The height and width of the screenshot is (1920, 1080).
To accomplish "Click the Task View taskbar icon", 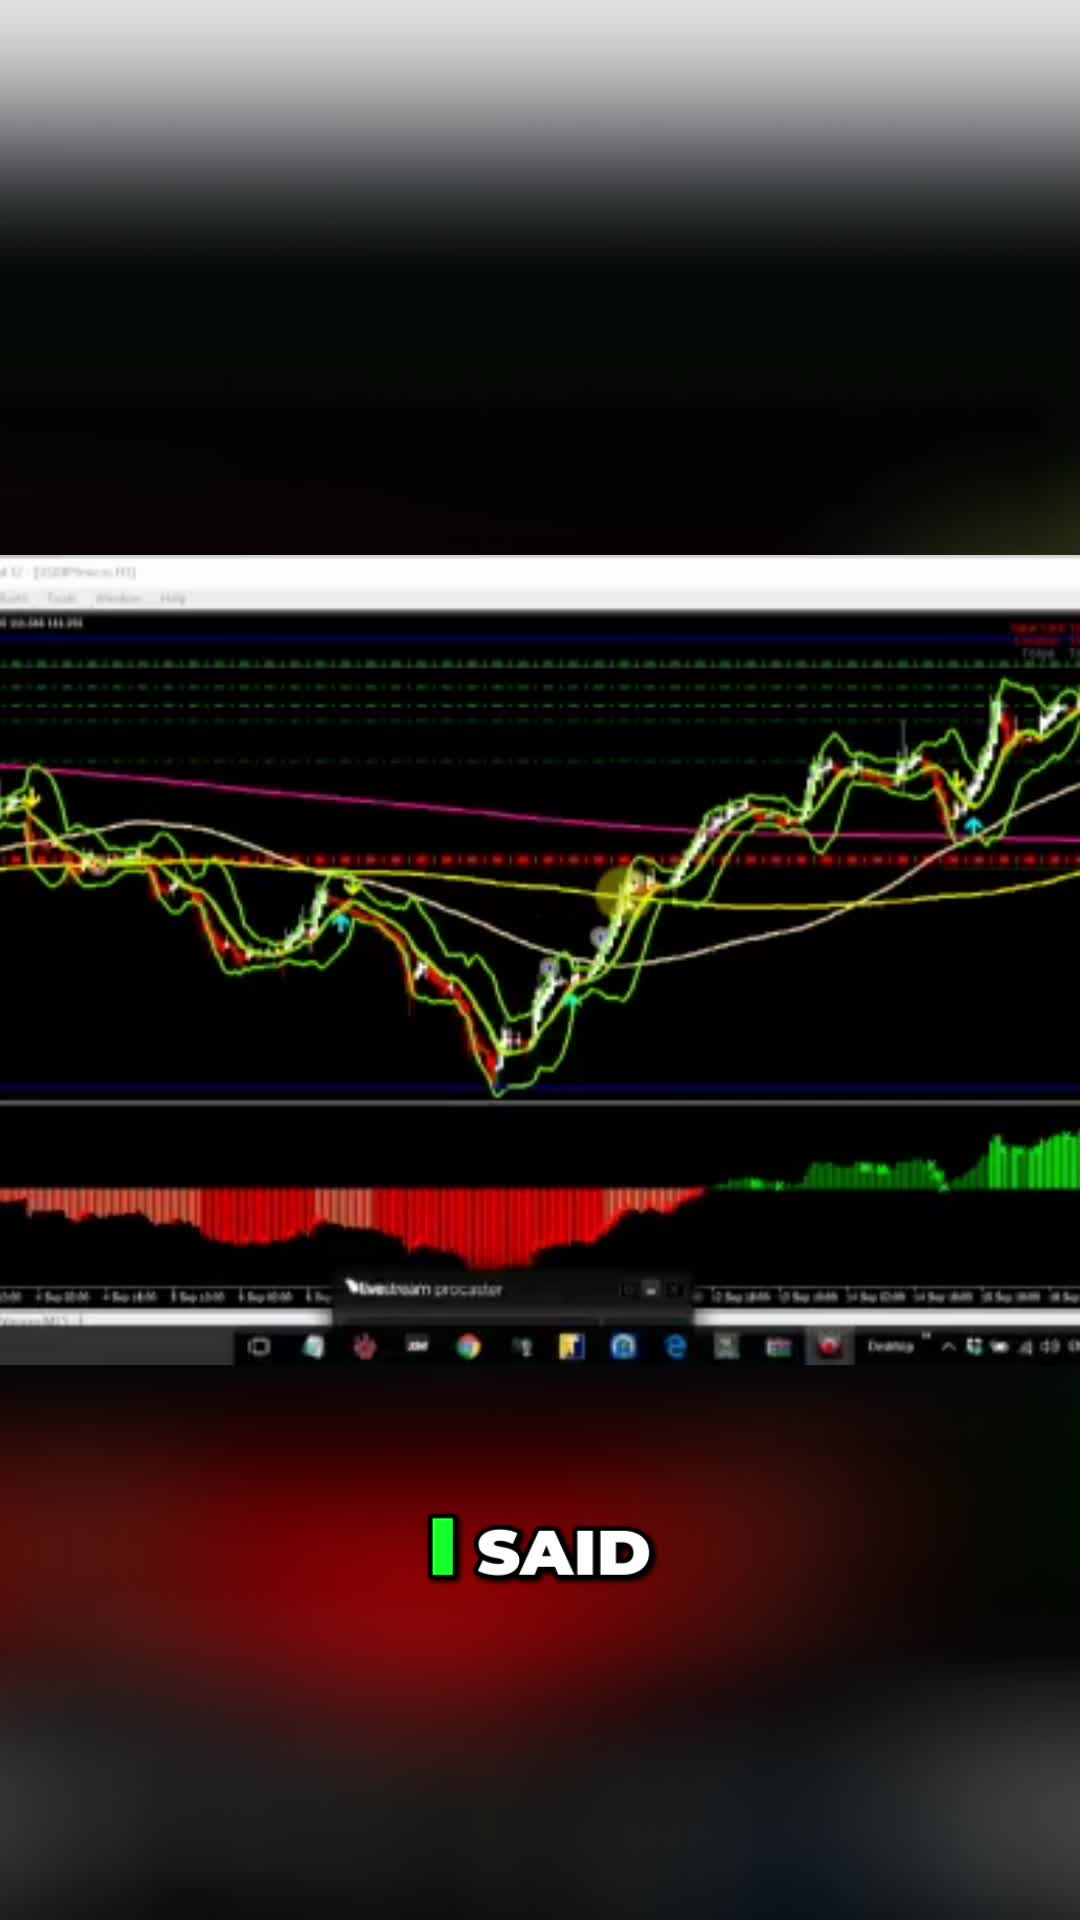I will pos(259,1347).
